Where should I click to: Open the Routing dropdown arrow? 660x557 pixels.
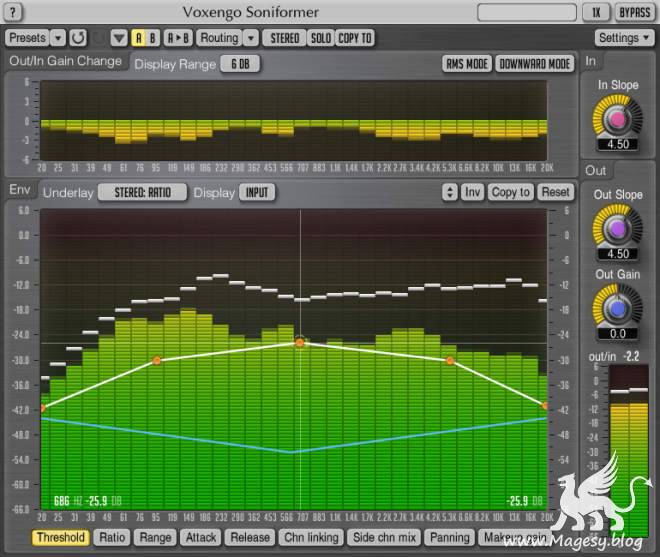tap(251, 38)
